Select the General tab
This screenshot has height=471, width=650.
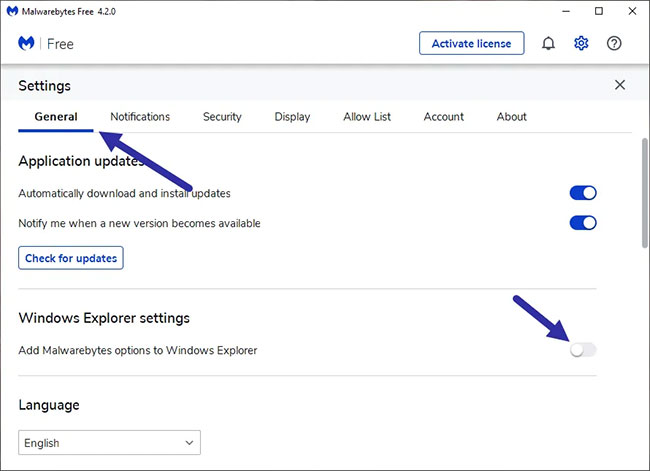point(56,117)
